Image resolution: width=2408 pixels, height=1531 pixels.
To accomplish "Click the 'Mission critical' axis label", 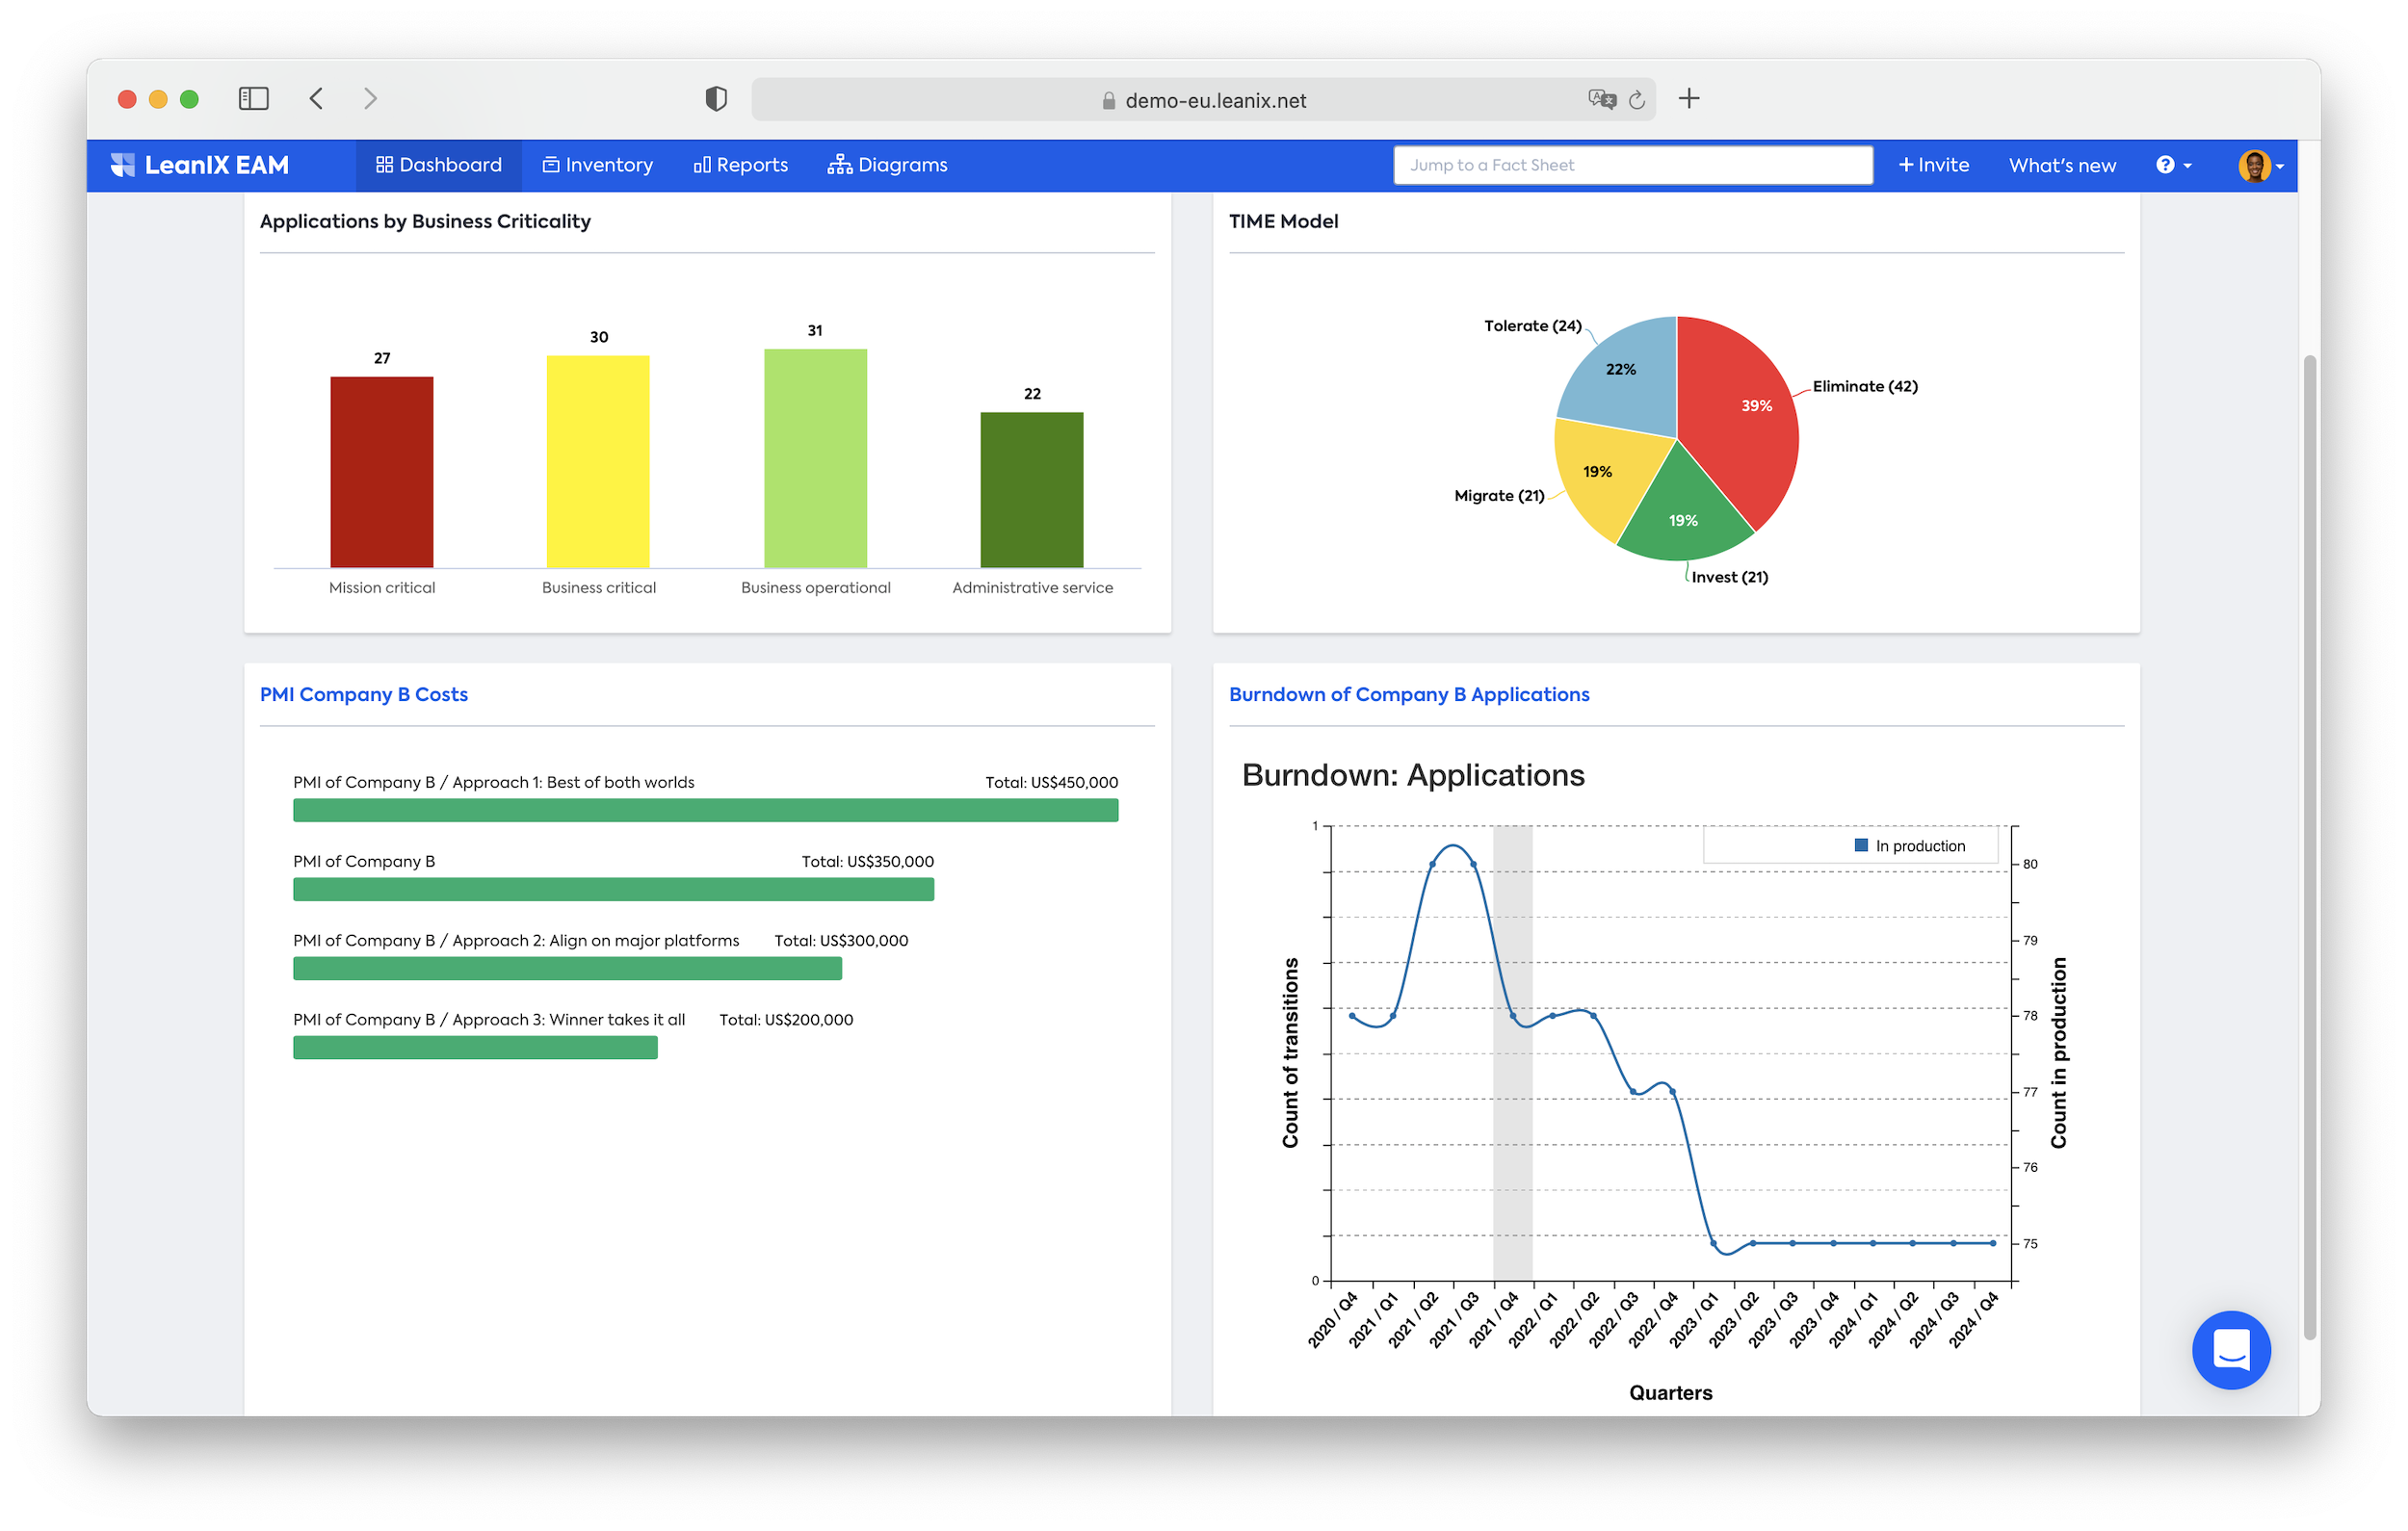I will [x=382, y=588].
